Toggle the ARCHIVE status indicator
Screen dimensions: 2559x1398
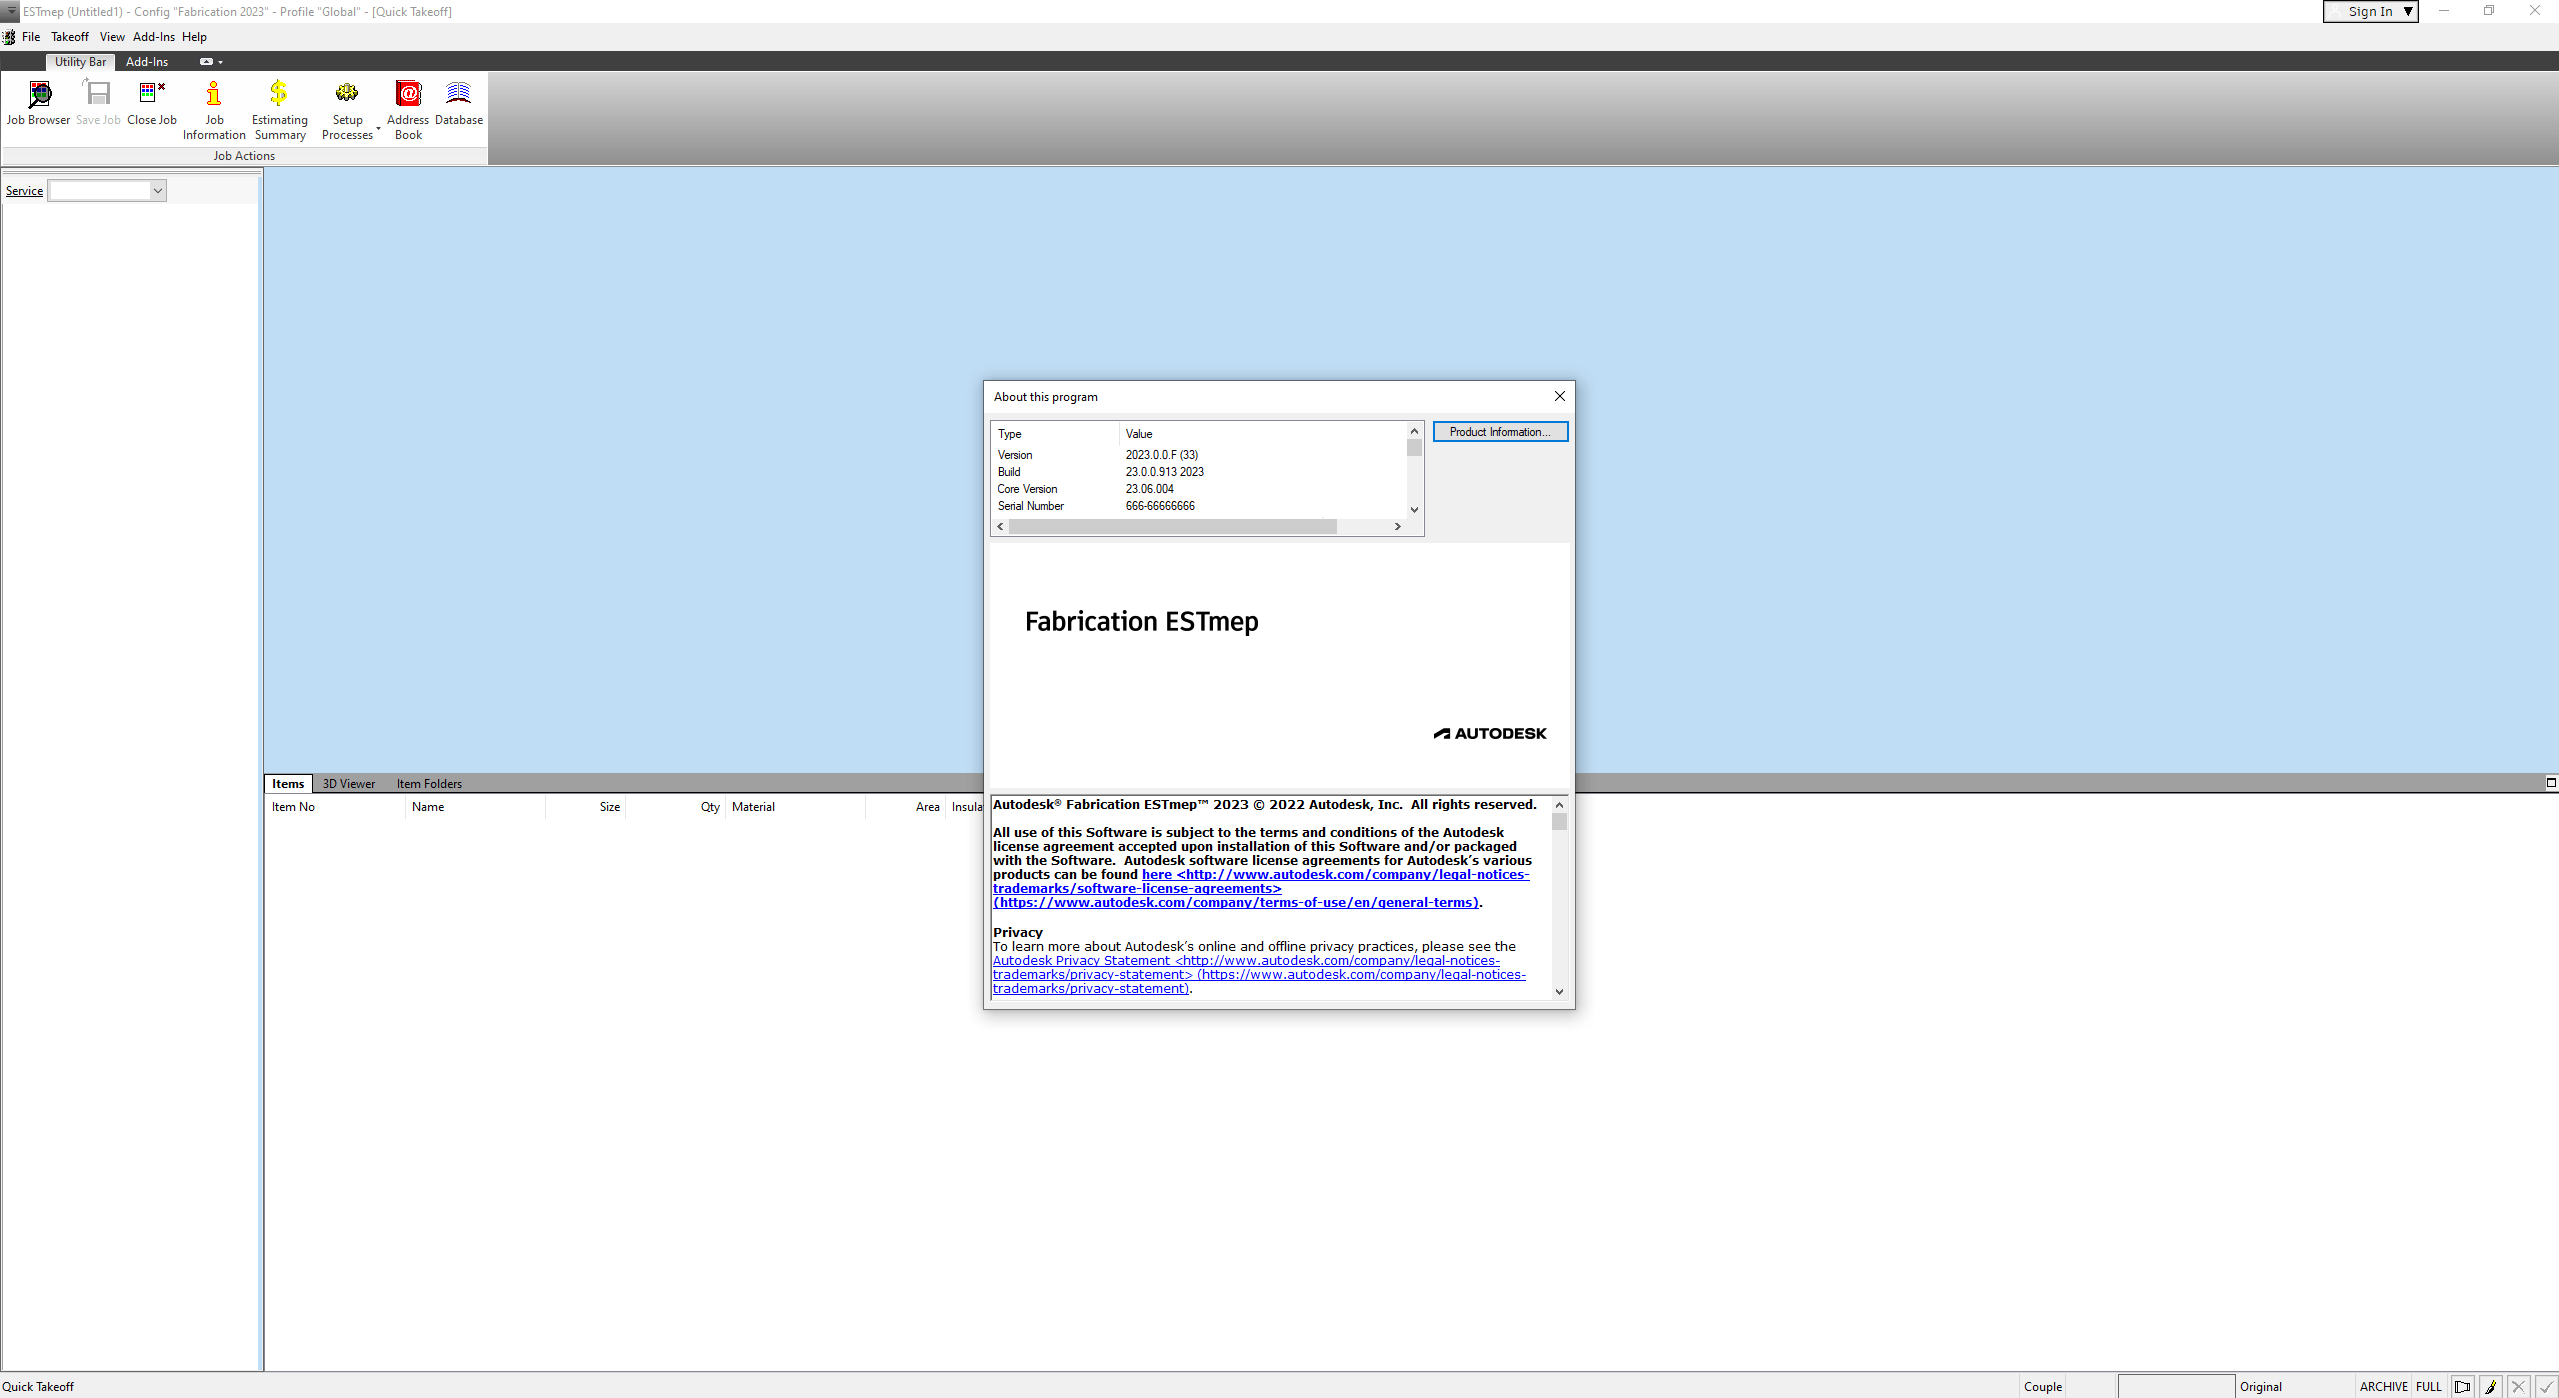click(x=2383, y=1386)
